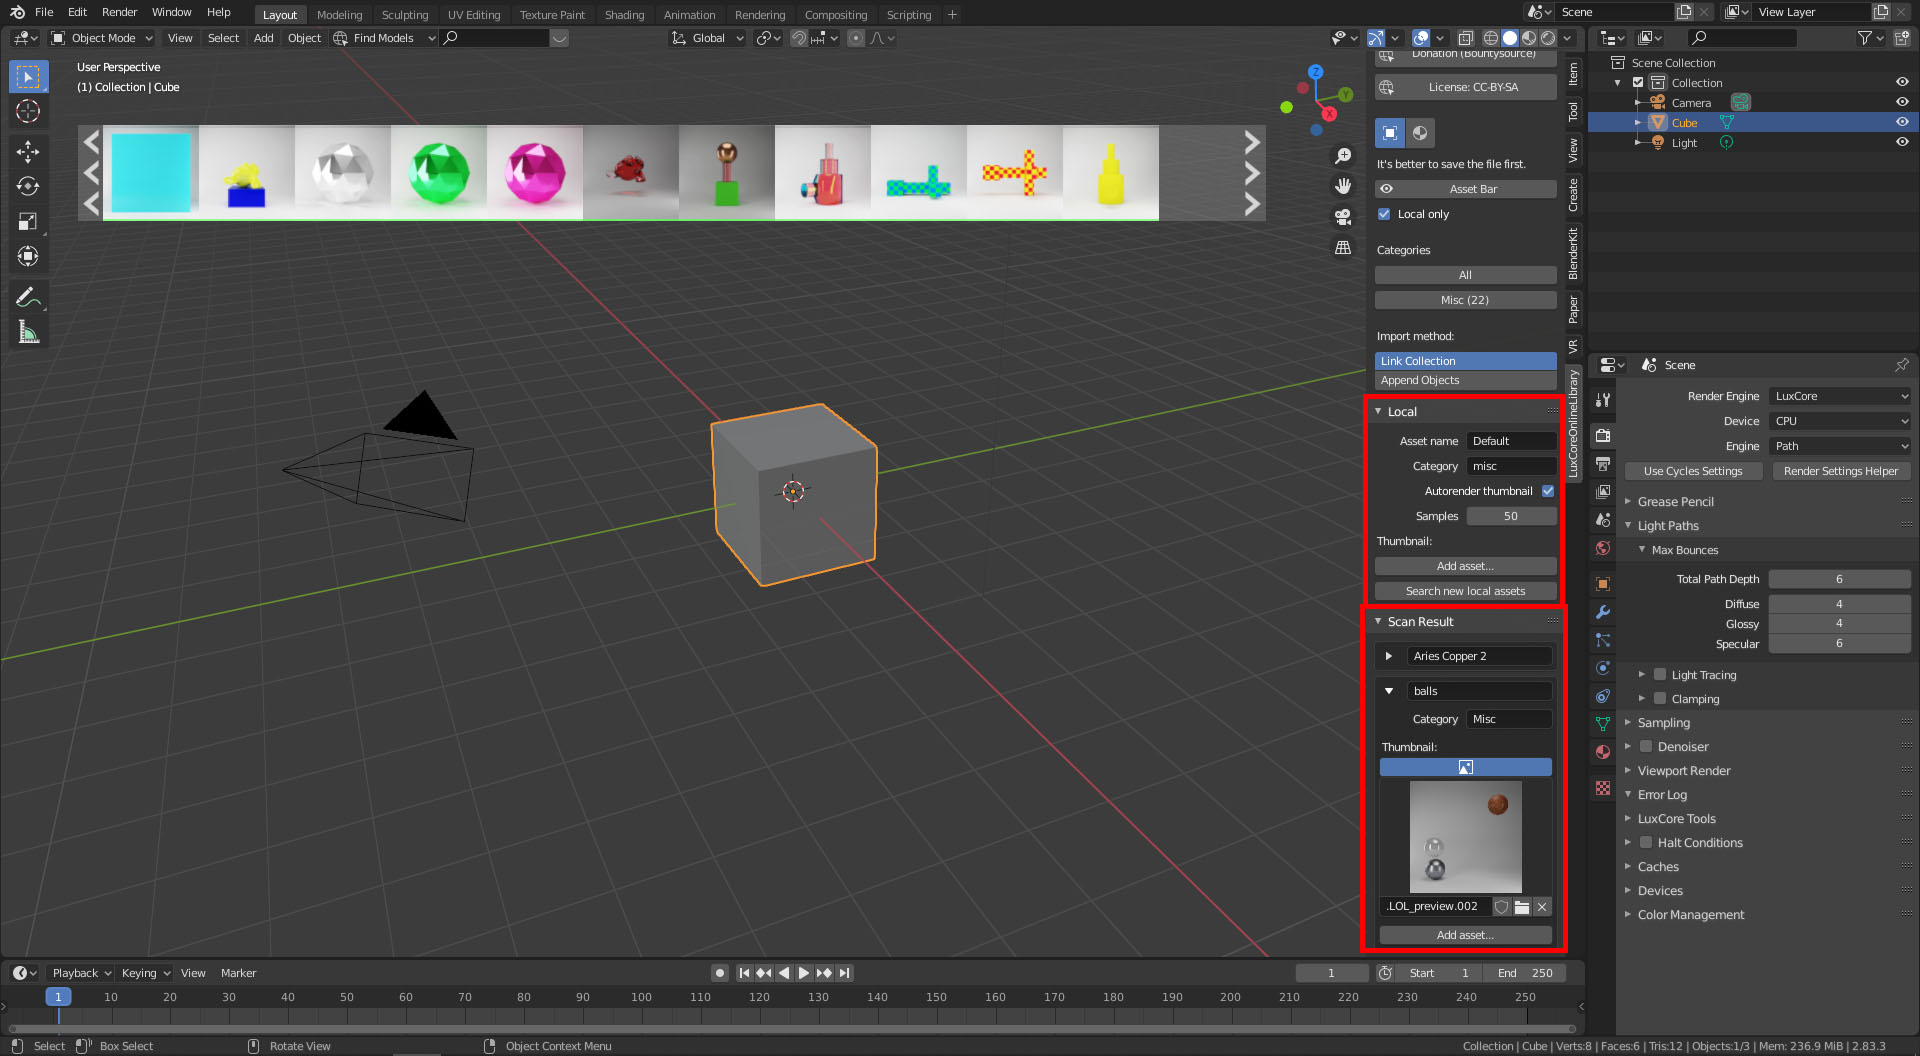Activate the Annotate pencil tool
The image size is (1920, 1056).
[28, 297]
